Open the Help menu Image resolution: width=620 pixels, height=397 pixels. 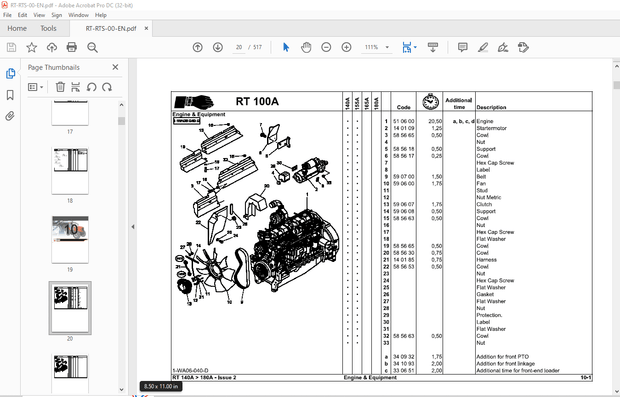pos(100,15)
